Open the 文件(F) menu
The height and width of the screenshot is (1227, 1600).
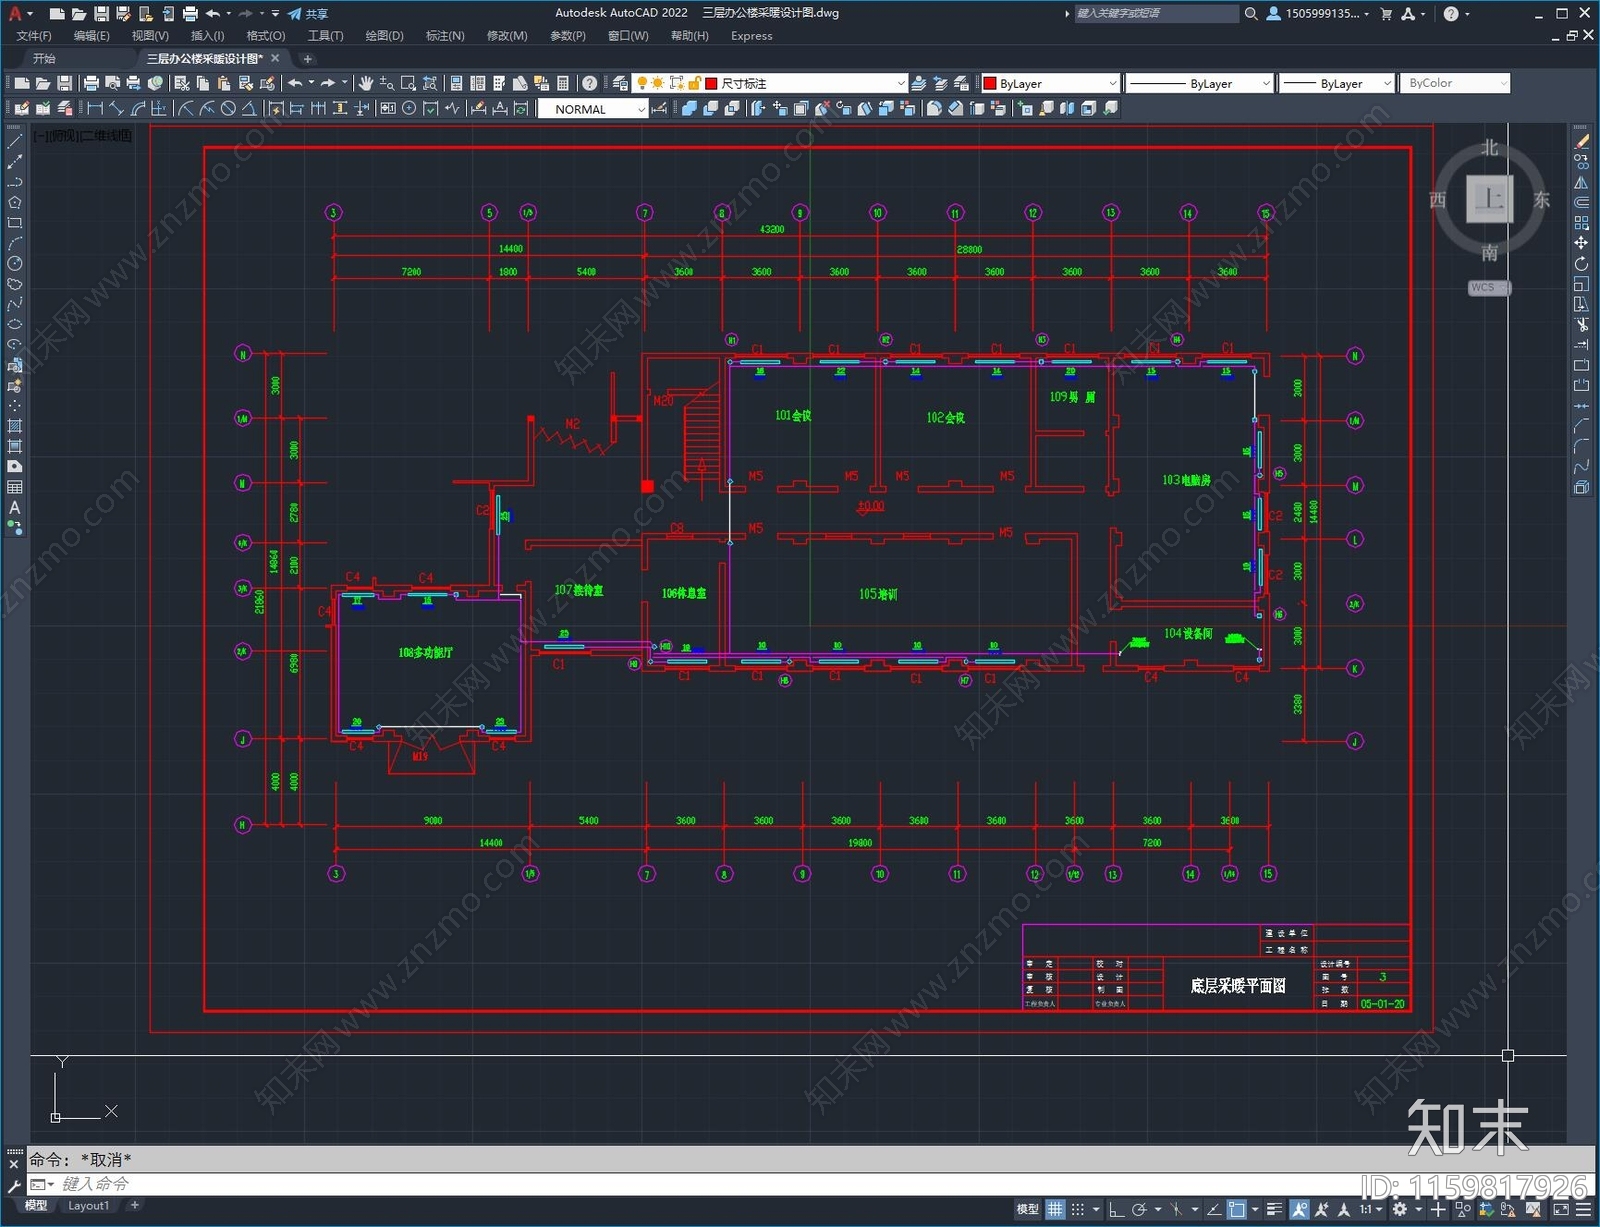(x=34, y=35)
